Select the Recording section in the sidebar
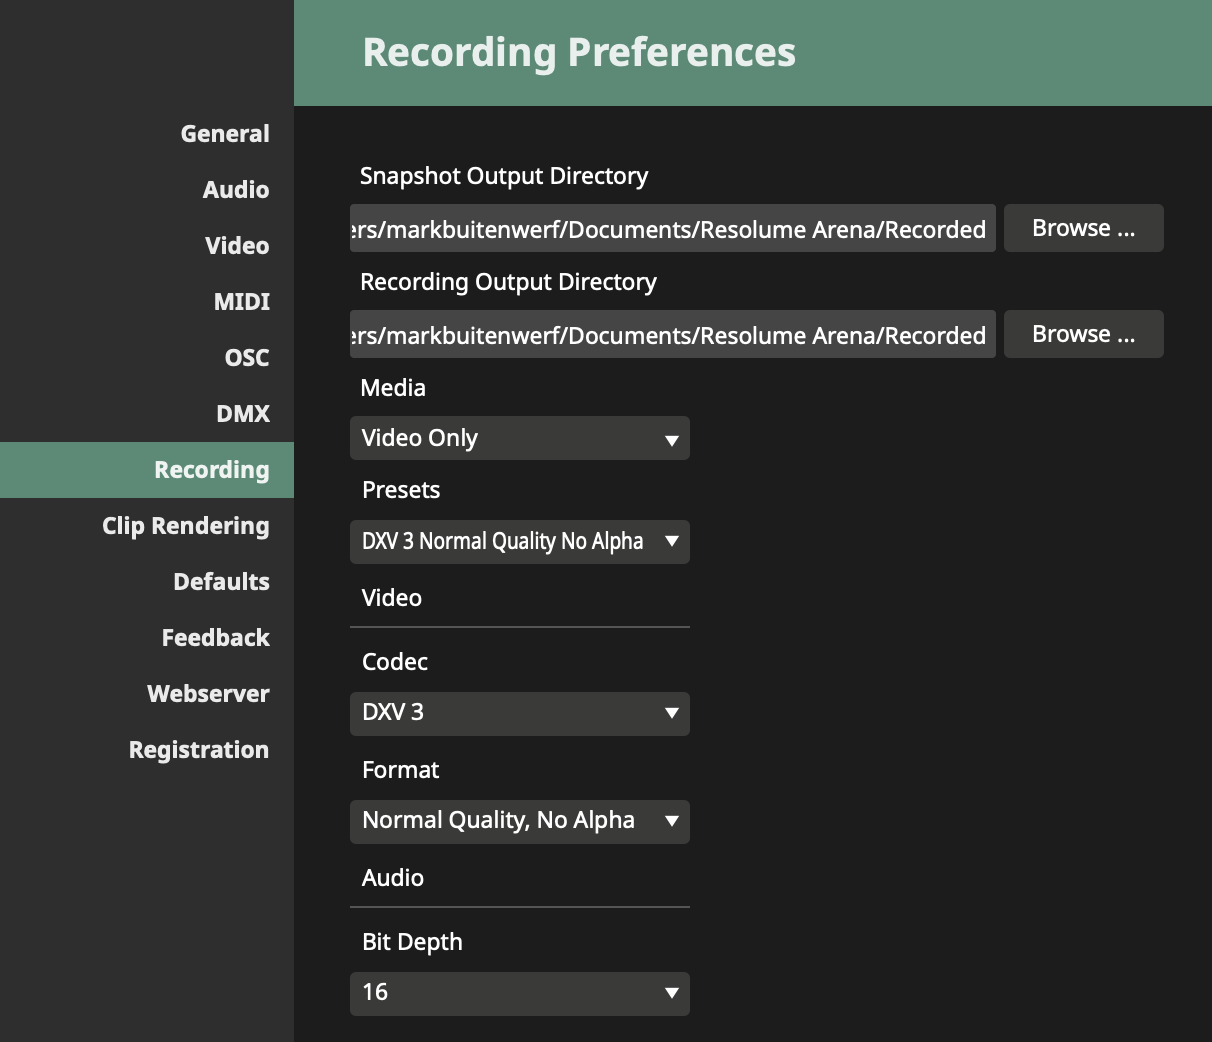 [211, 469]
